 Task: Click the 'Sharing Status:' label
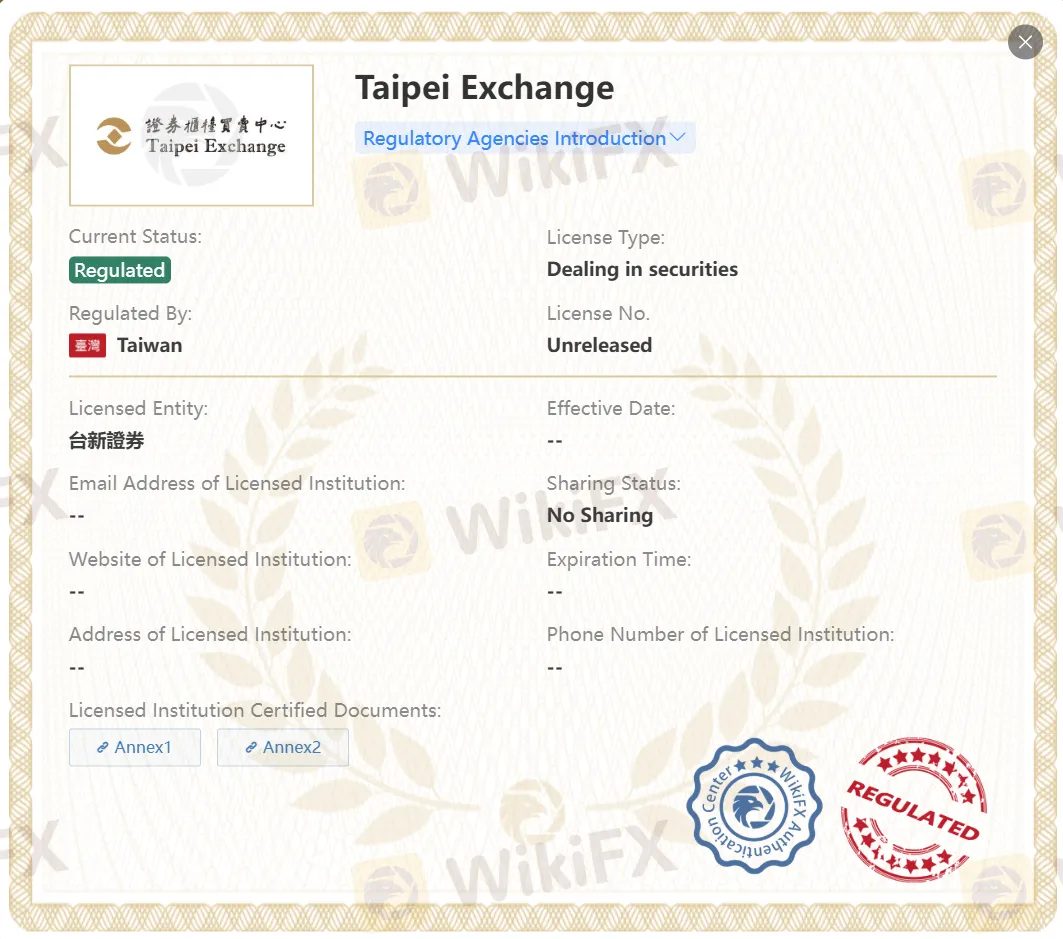(614, 483)
